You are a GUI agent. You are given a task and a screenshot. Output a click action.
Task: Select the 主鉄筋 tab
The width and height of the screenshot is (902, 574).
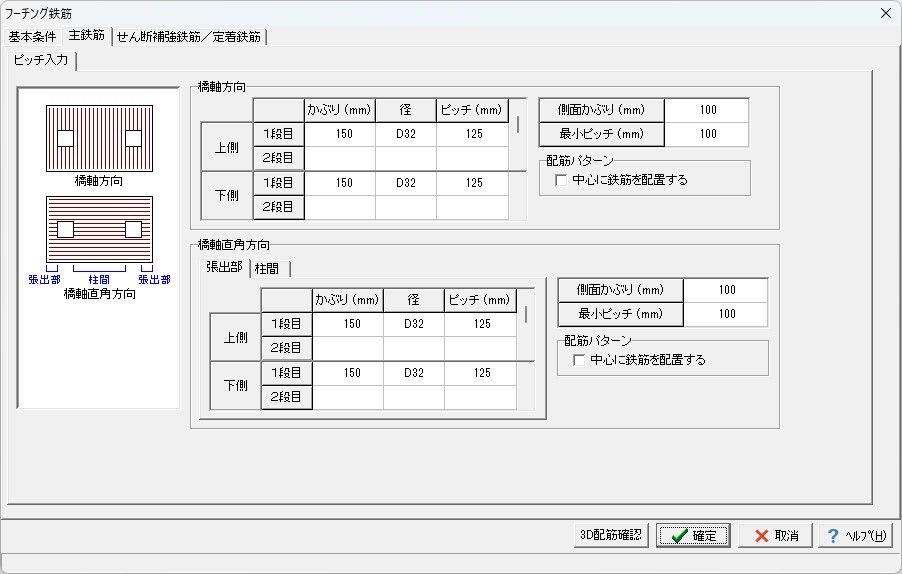pos(86,36)
